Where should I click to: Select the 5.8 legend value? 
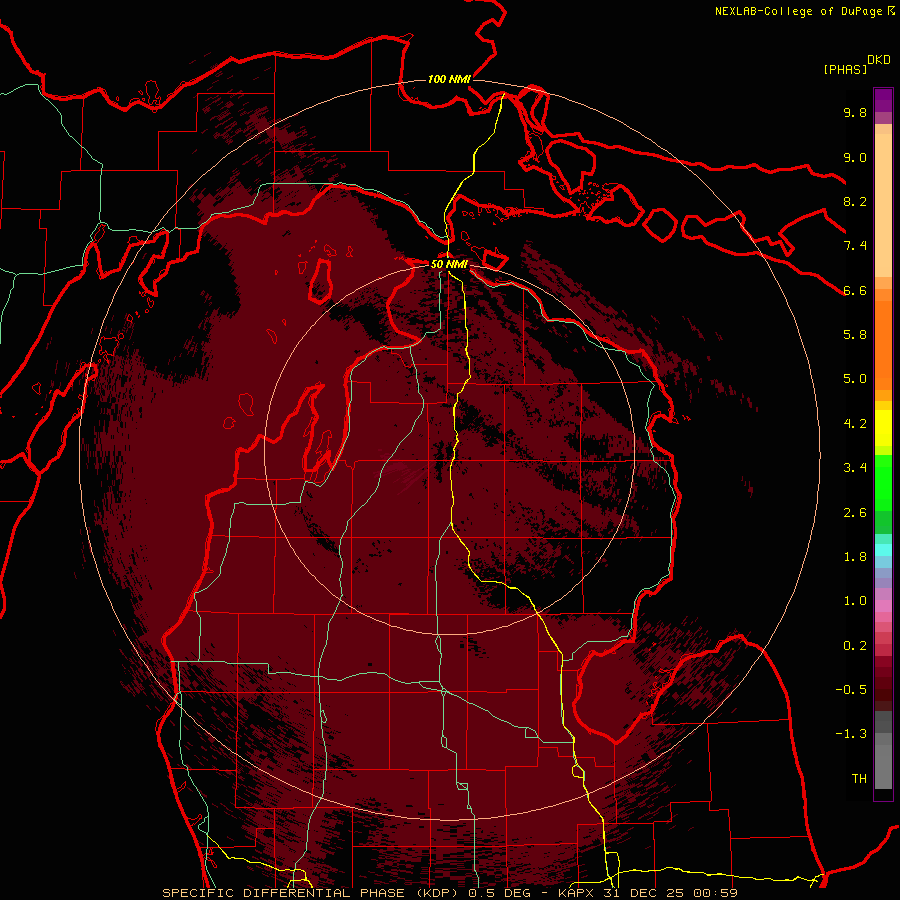coord(855,335)
